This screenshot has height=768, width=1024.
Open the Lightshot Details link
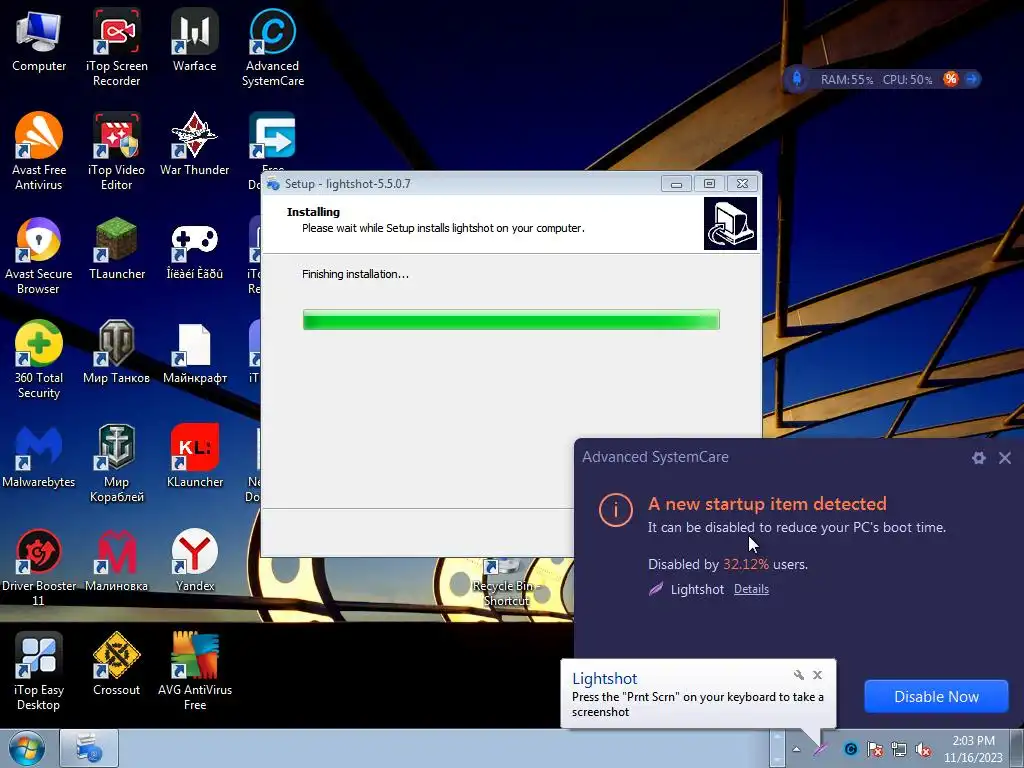click(x=751, y=589)
